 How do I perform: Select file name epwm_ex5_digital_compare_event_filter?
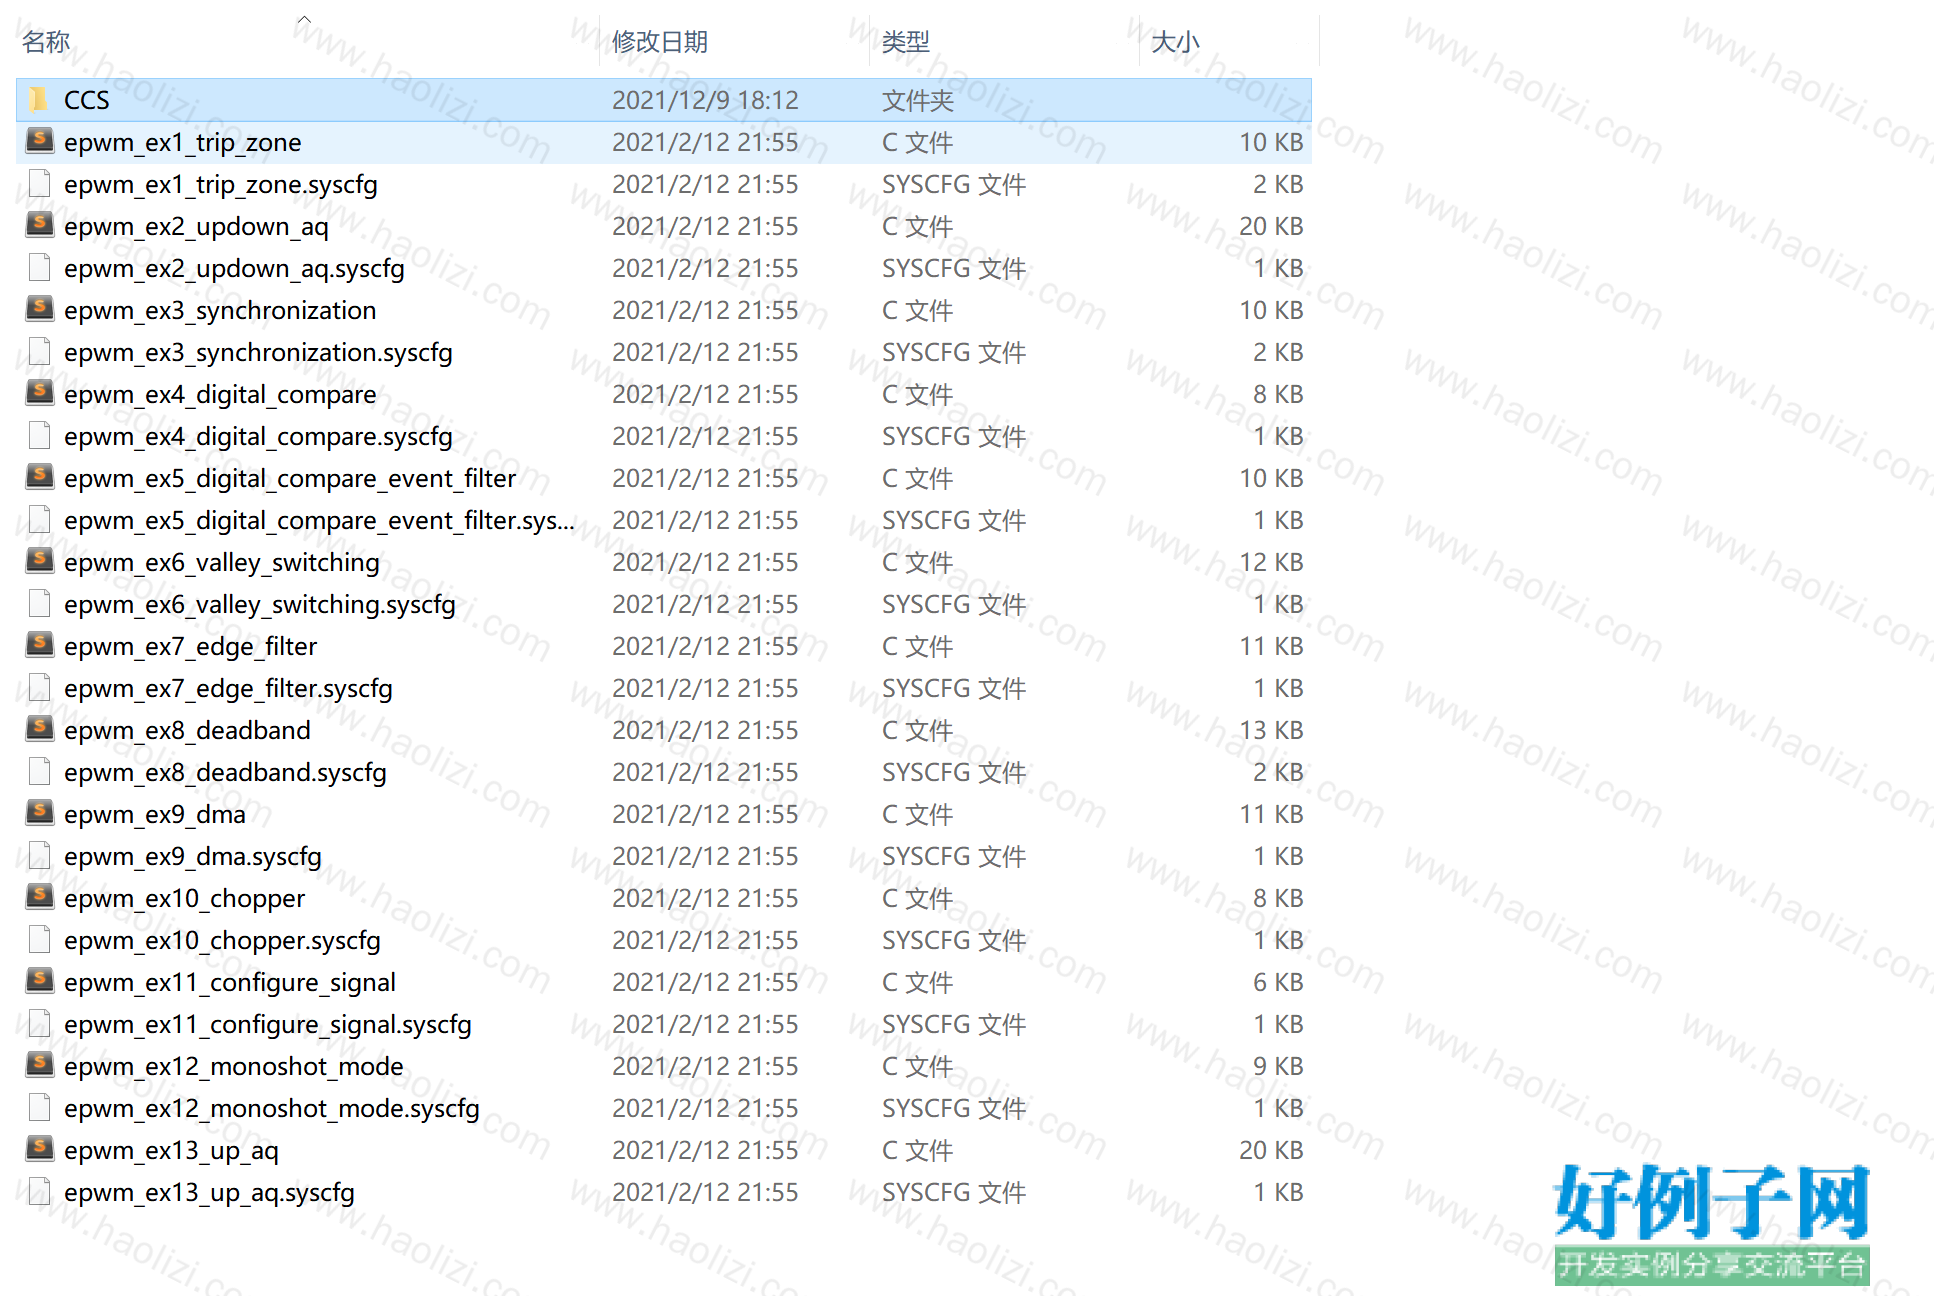(290, 478)
